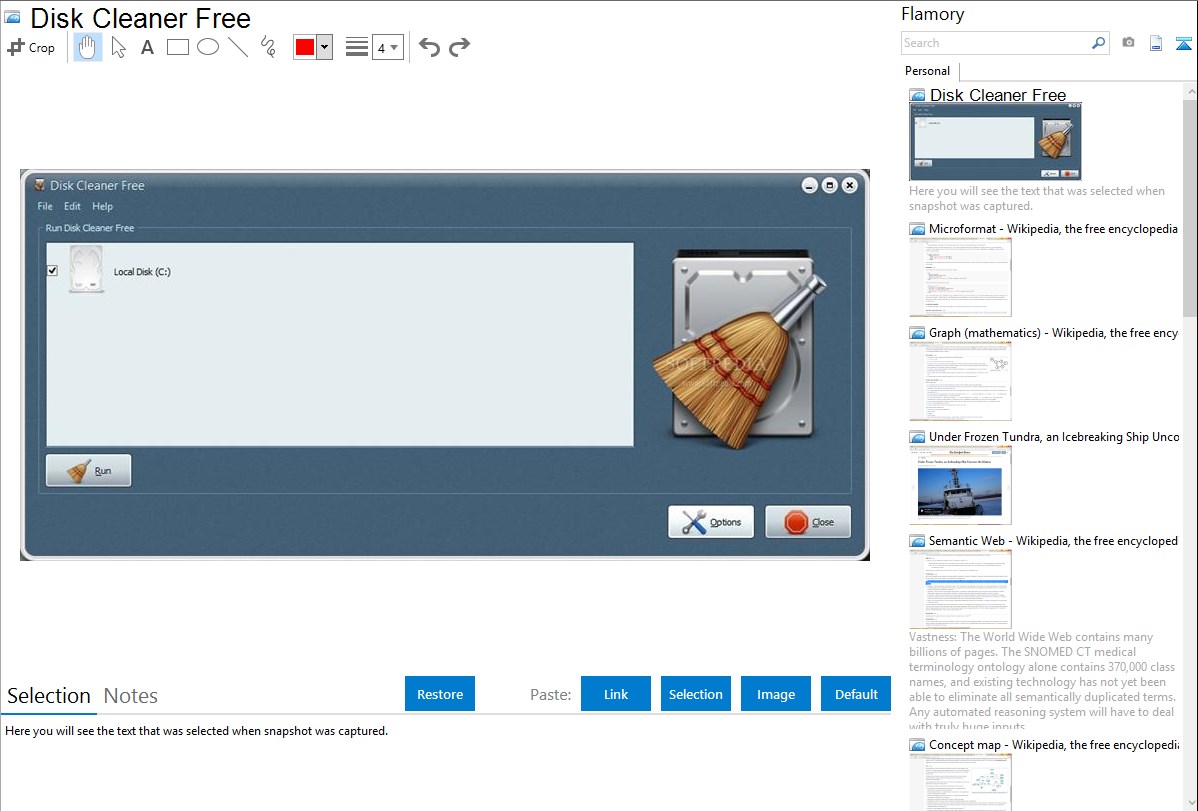1198x811 pixels.
Task: Undo the last annotation
Action: 429,47
